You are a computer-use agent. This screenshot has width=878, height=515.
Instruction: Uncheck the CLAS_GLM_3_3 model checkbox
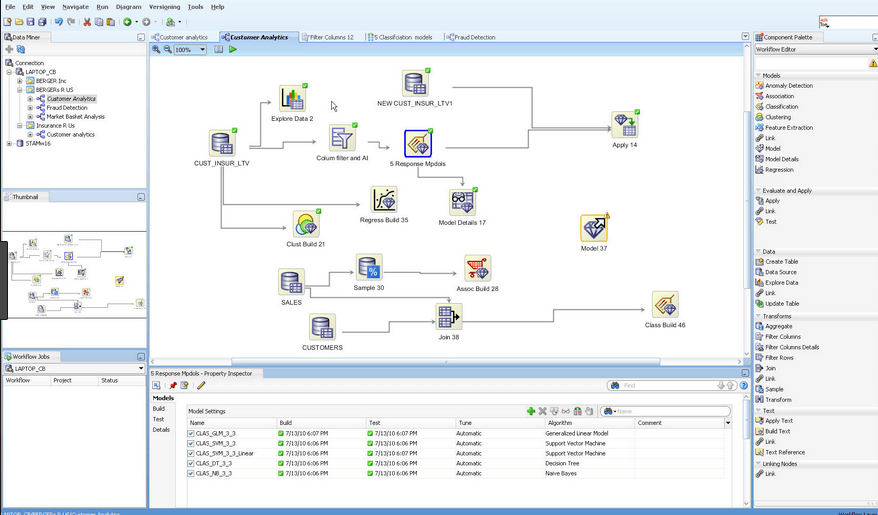[x=192, y=434]
